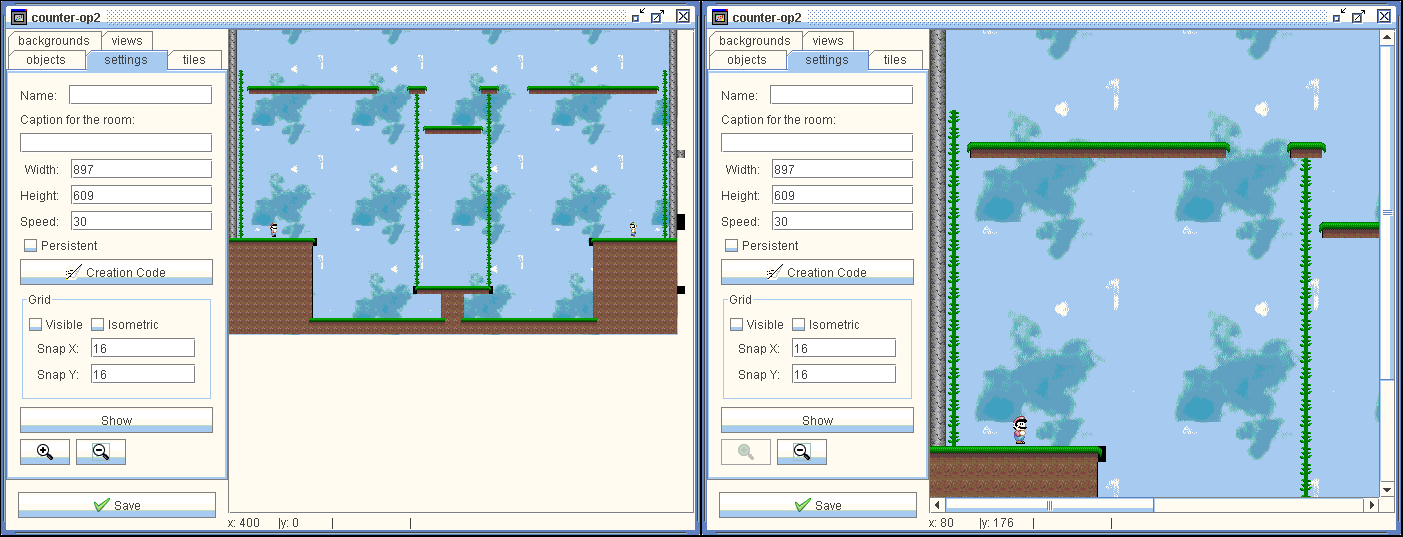Click room caption field in left window
This screenshot has width=1403, height=537.
[116, 143]
